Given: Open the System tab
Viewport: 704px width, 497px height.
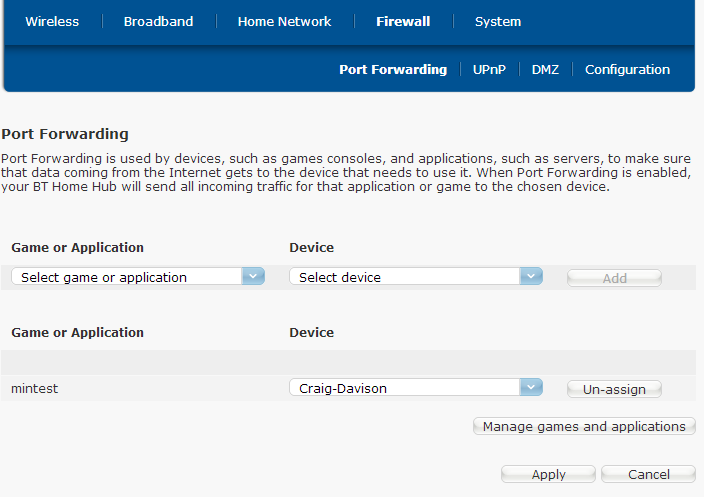Looking at the screenshot, I should [x=497, y=21].
